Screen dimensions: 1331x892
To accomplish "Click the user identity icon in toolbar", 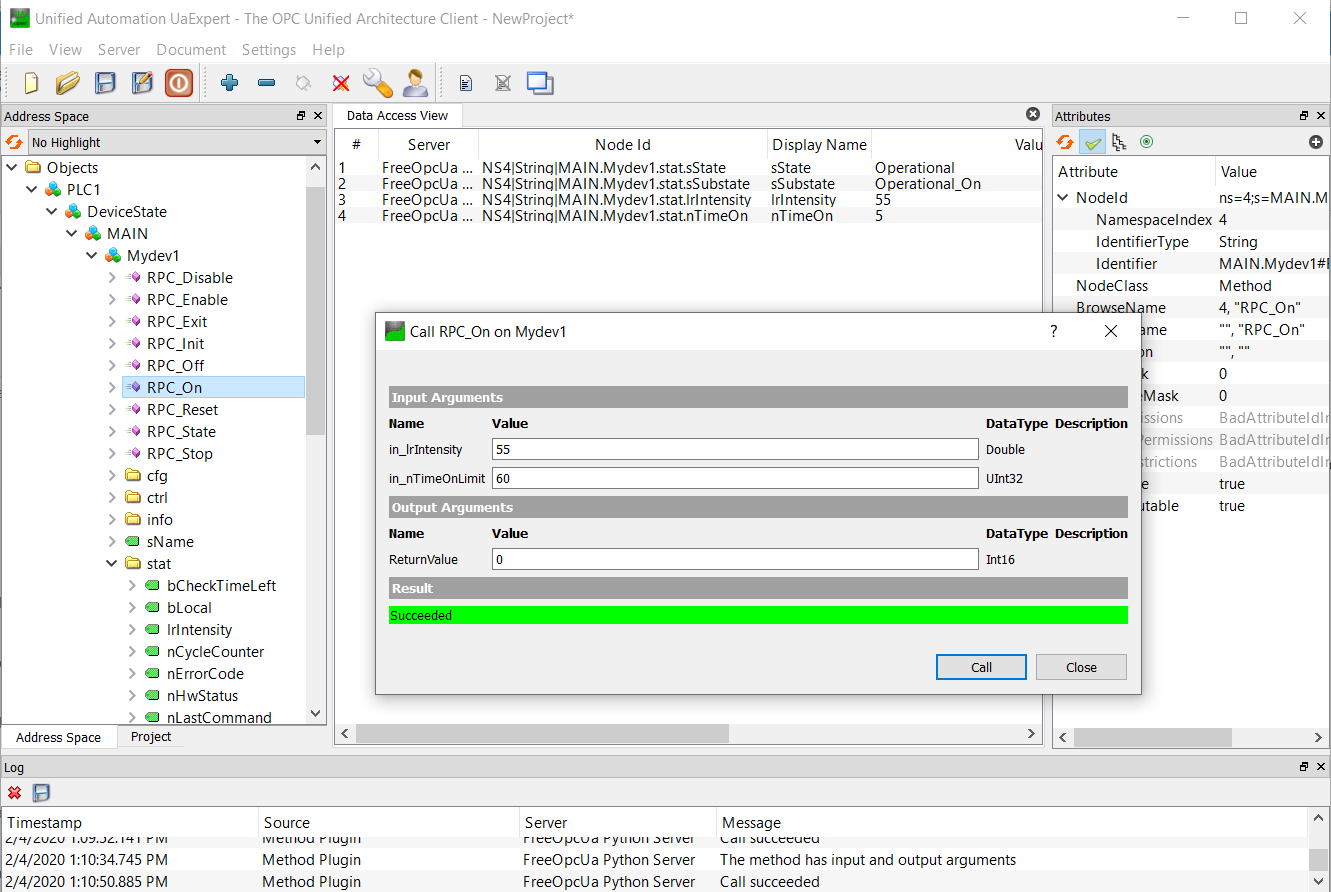I will coord(415,83).
